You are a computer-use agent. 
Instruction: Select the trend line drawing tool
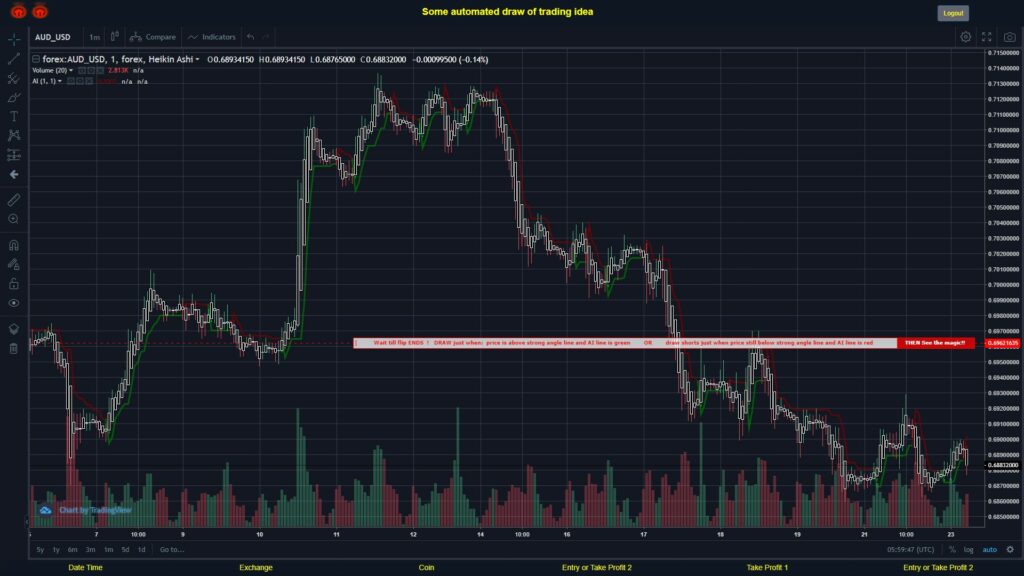coord(14,59)
